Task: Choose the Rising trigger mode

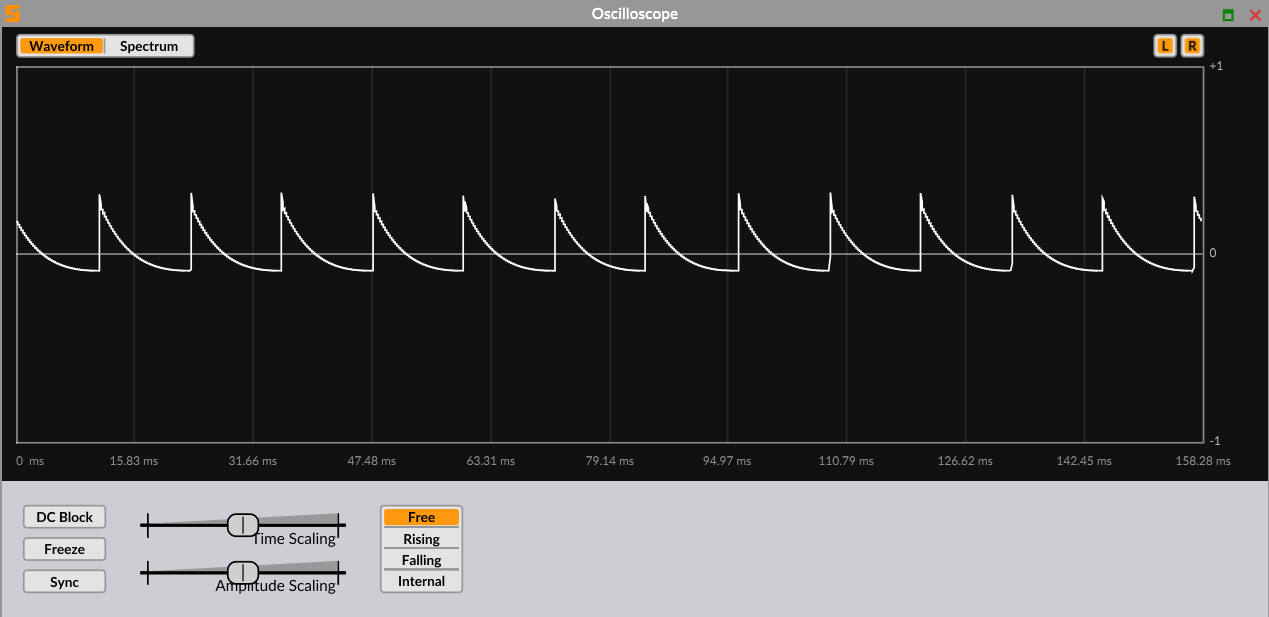Action: pyautogui.click(x=421, y=539)
